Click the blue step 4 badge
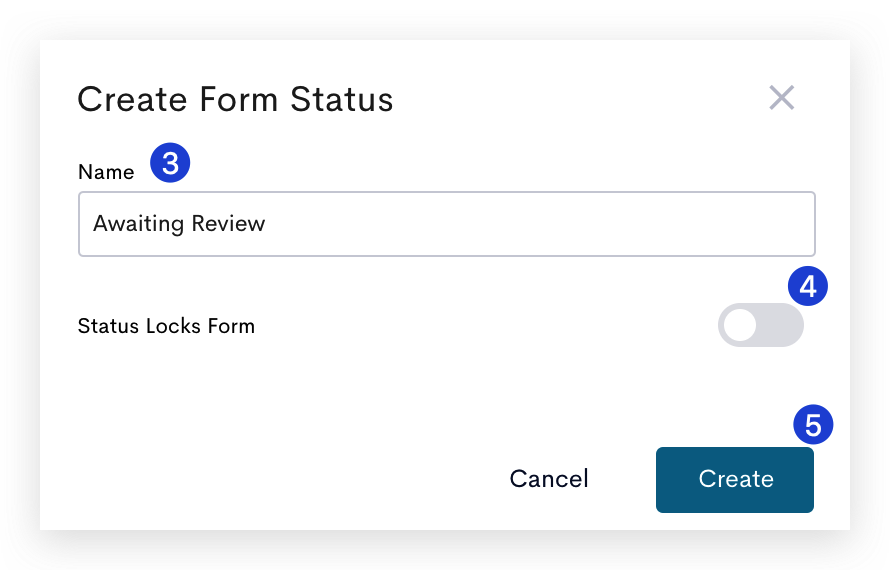 point(808,286)
